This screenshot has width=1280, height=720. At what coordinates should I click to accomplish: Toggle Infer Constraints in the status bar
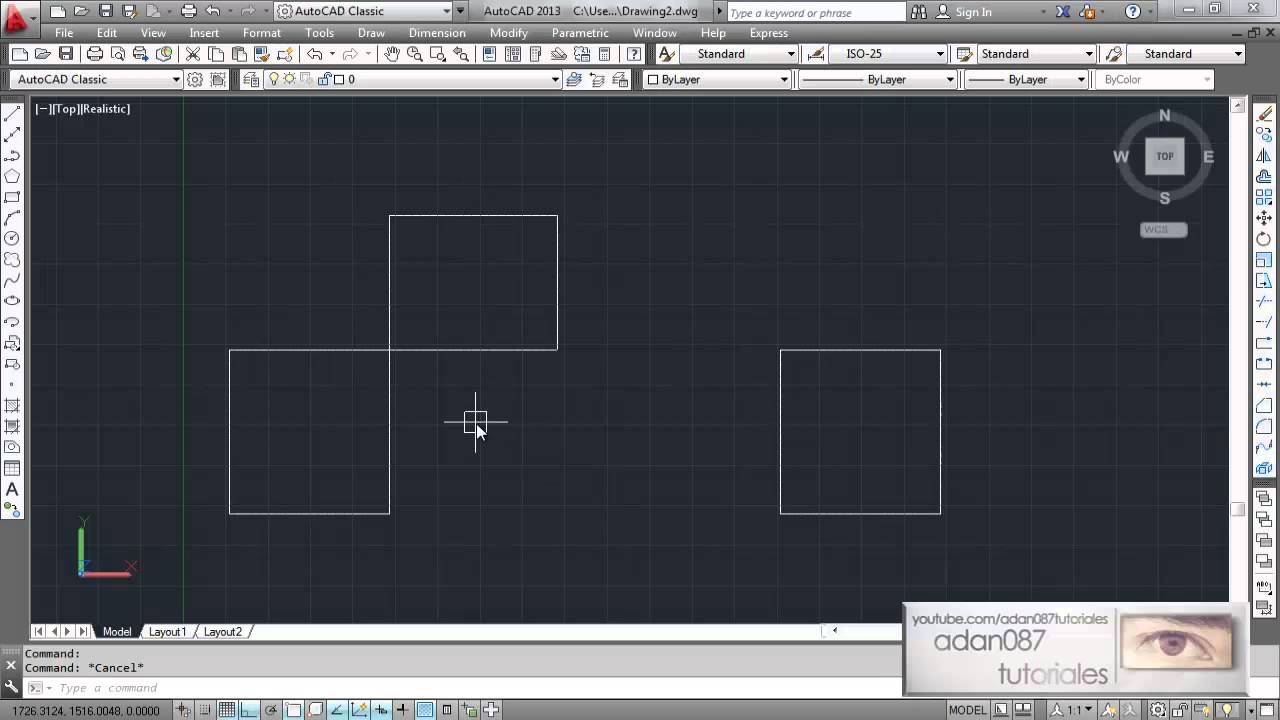(x=183, y=710)
